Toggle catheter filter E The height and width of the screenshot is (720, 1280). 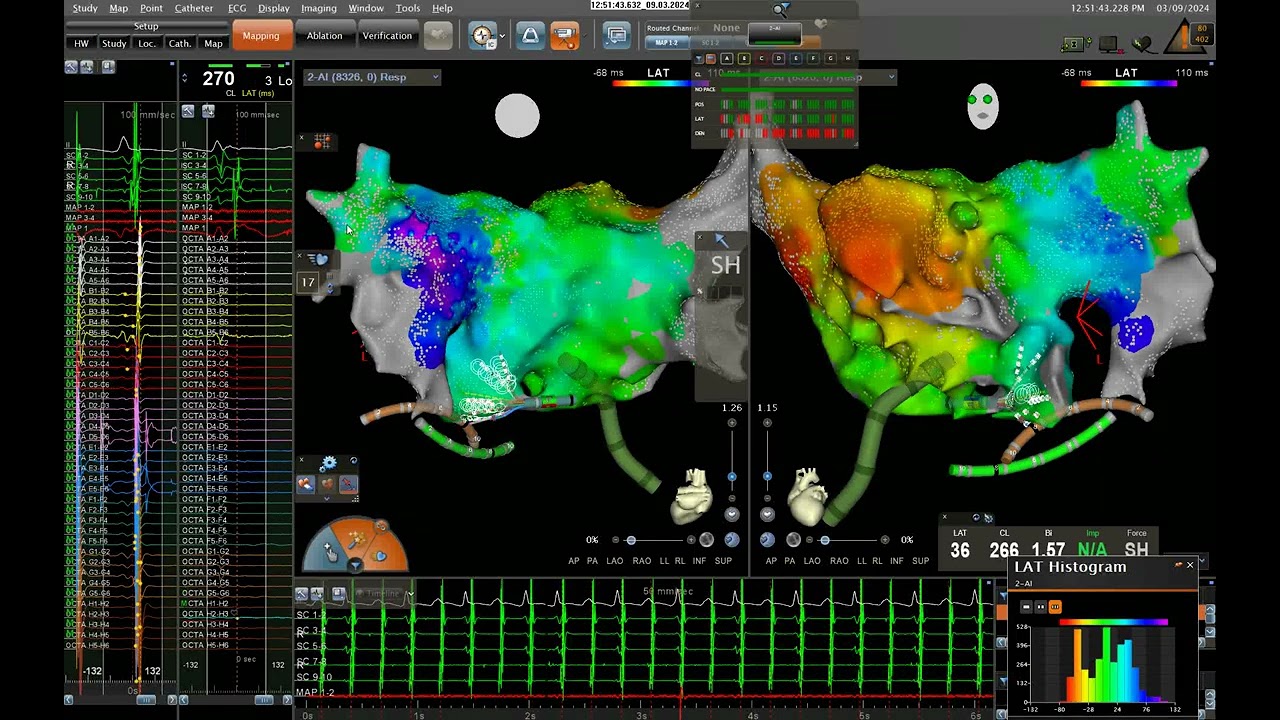[796, 59]
